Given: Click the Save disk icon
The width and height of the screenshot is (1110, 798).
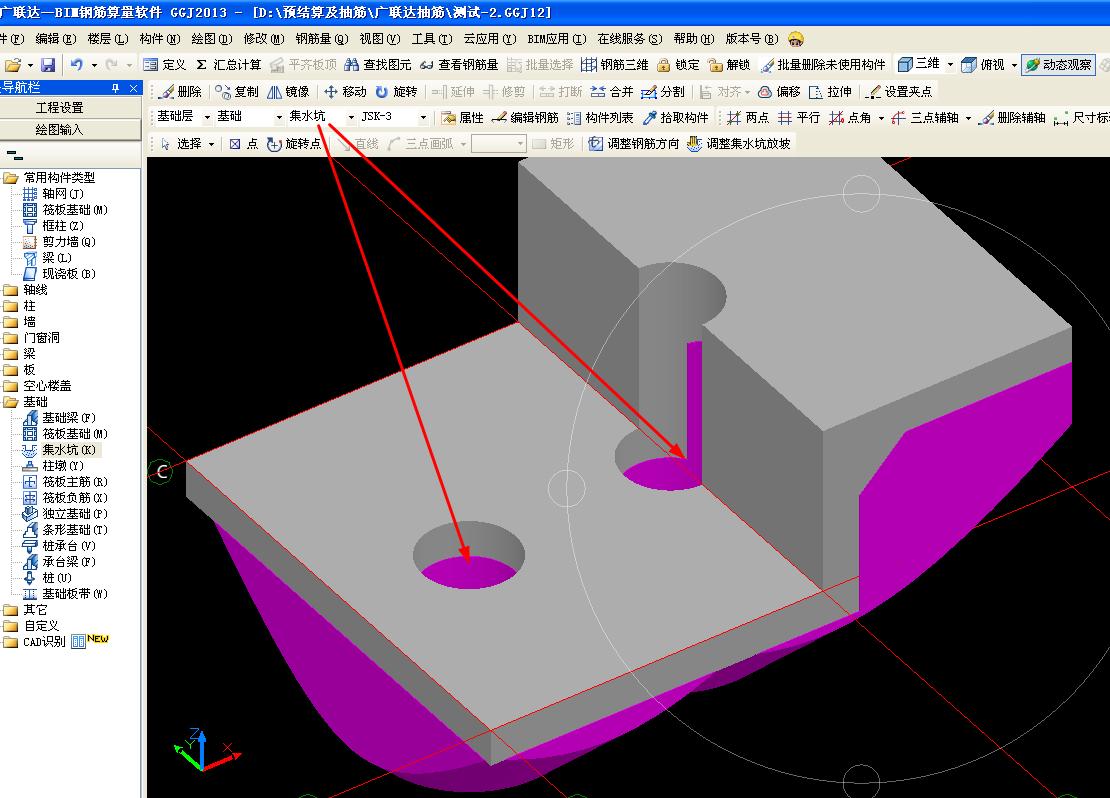Looking at the screenshot, I should (47, 65).
